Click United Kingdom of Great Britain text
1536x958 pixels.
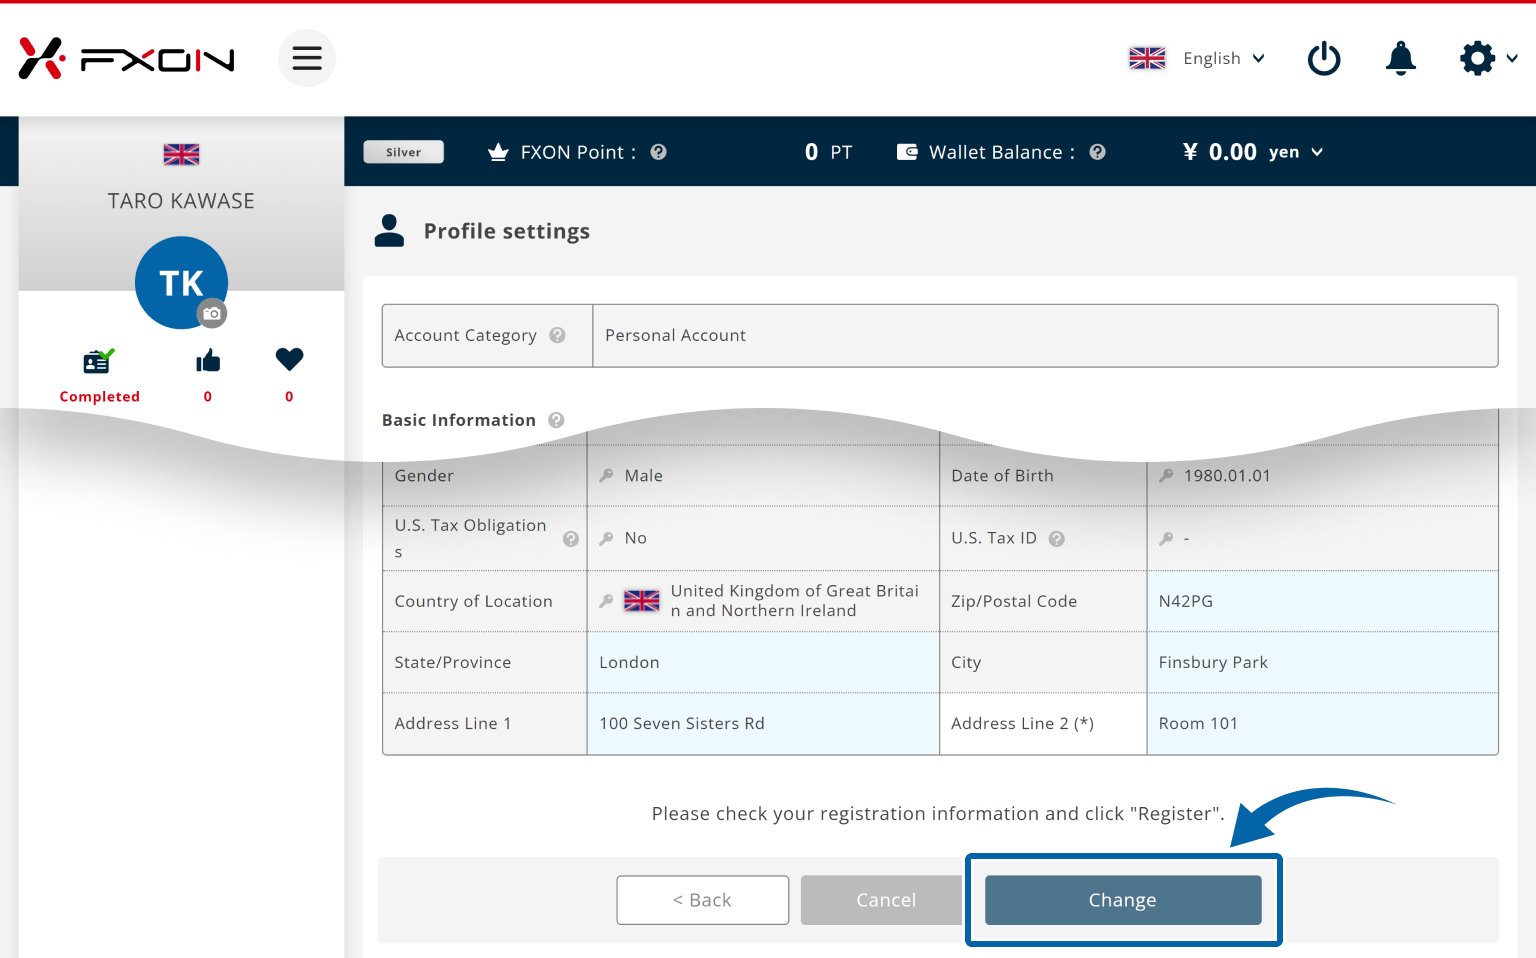pos(794,601)
